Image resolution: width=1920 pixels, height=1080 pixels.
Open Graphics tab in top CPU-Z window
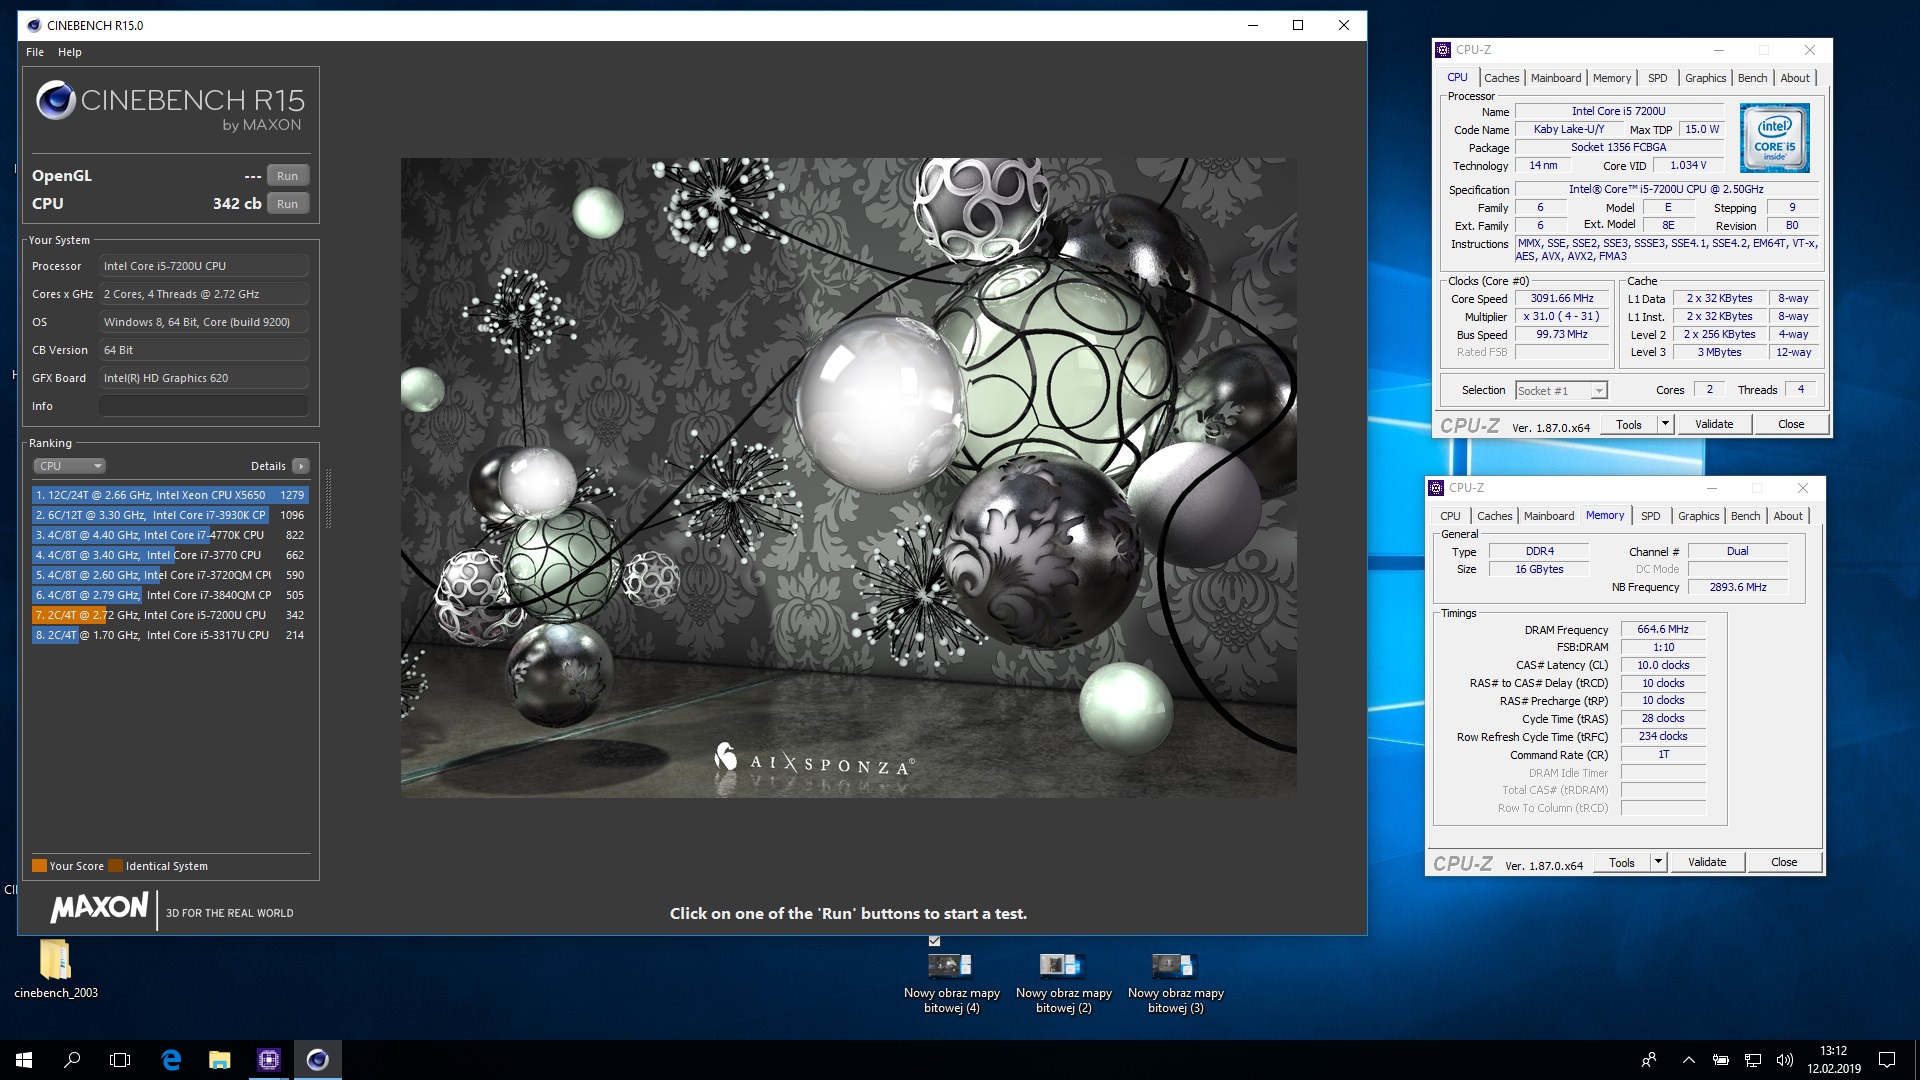pyautogui.click(x=1705, y=78)
